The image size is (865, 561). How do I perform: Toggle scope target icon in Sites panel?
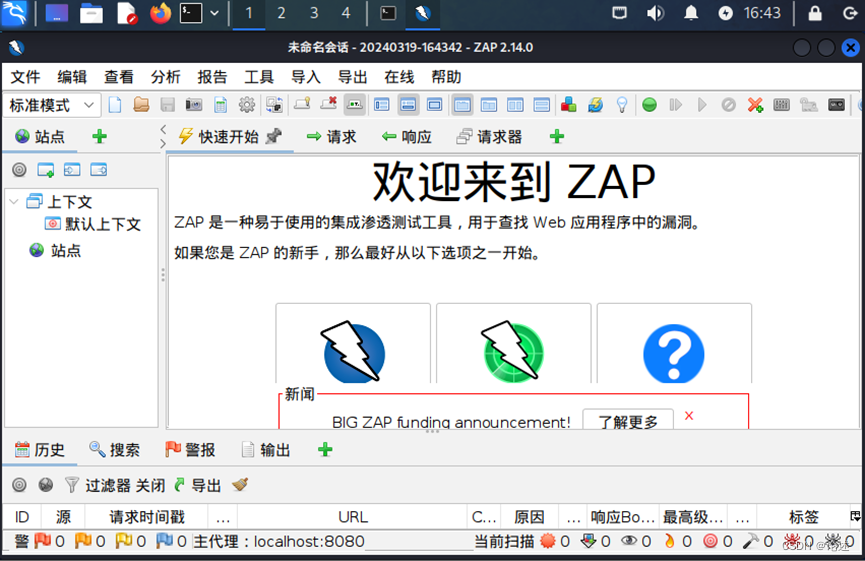tap(19, 169)
